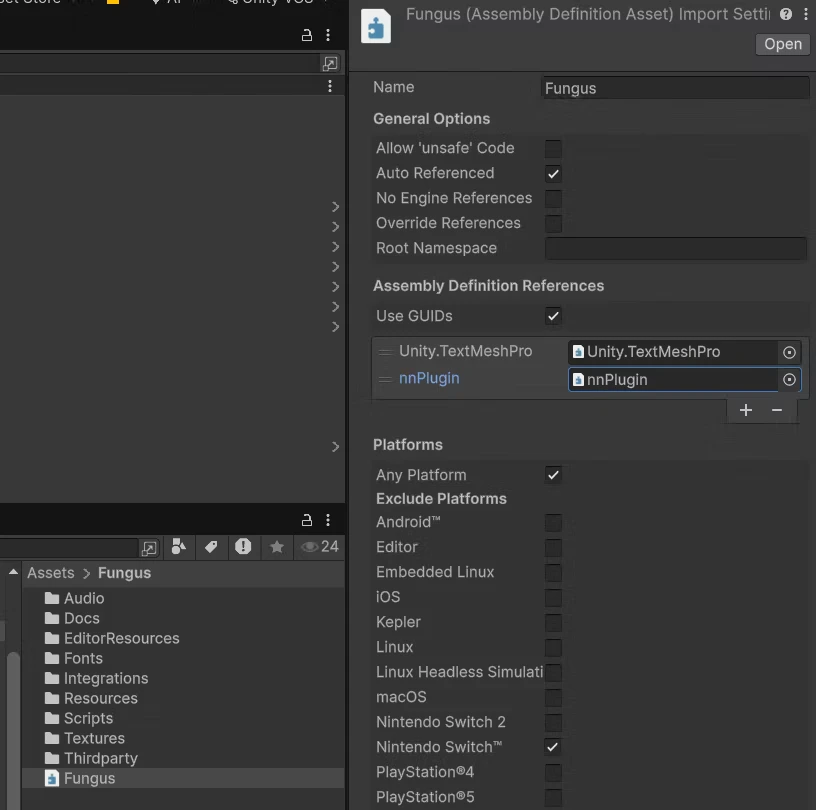Toggle the upper panel lock icon
Image resolution: width=816 pixels, height=810 pixels.
(307, 35)
